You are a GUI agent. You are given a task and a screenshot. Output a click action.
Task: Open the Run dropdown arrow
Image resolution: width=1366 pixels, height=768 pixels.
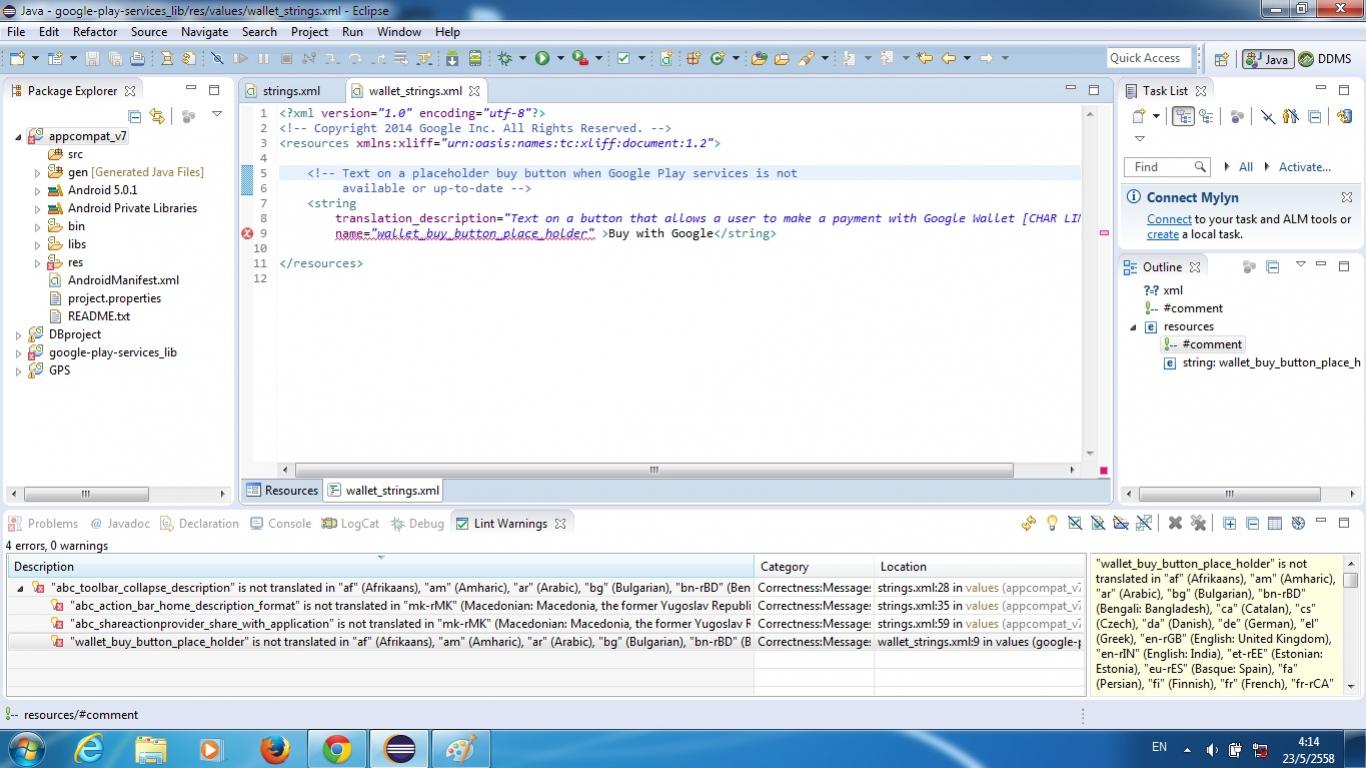pos(560,59)
